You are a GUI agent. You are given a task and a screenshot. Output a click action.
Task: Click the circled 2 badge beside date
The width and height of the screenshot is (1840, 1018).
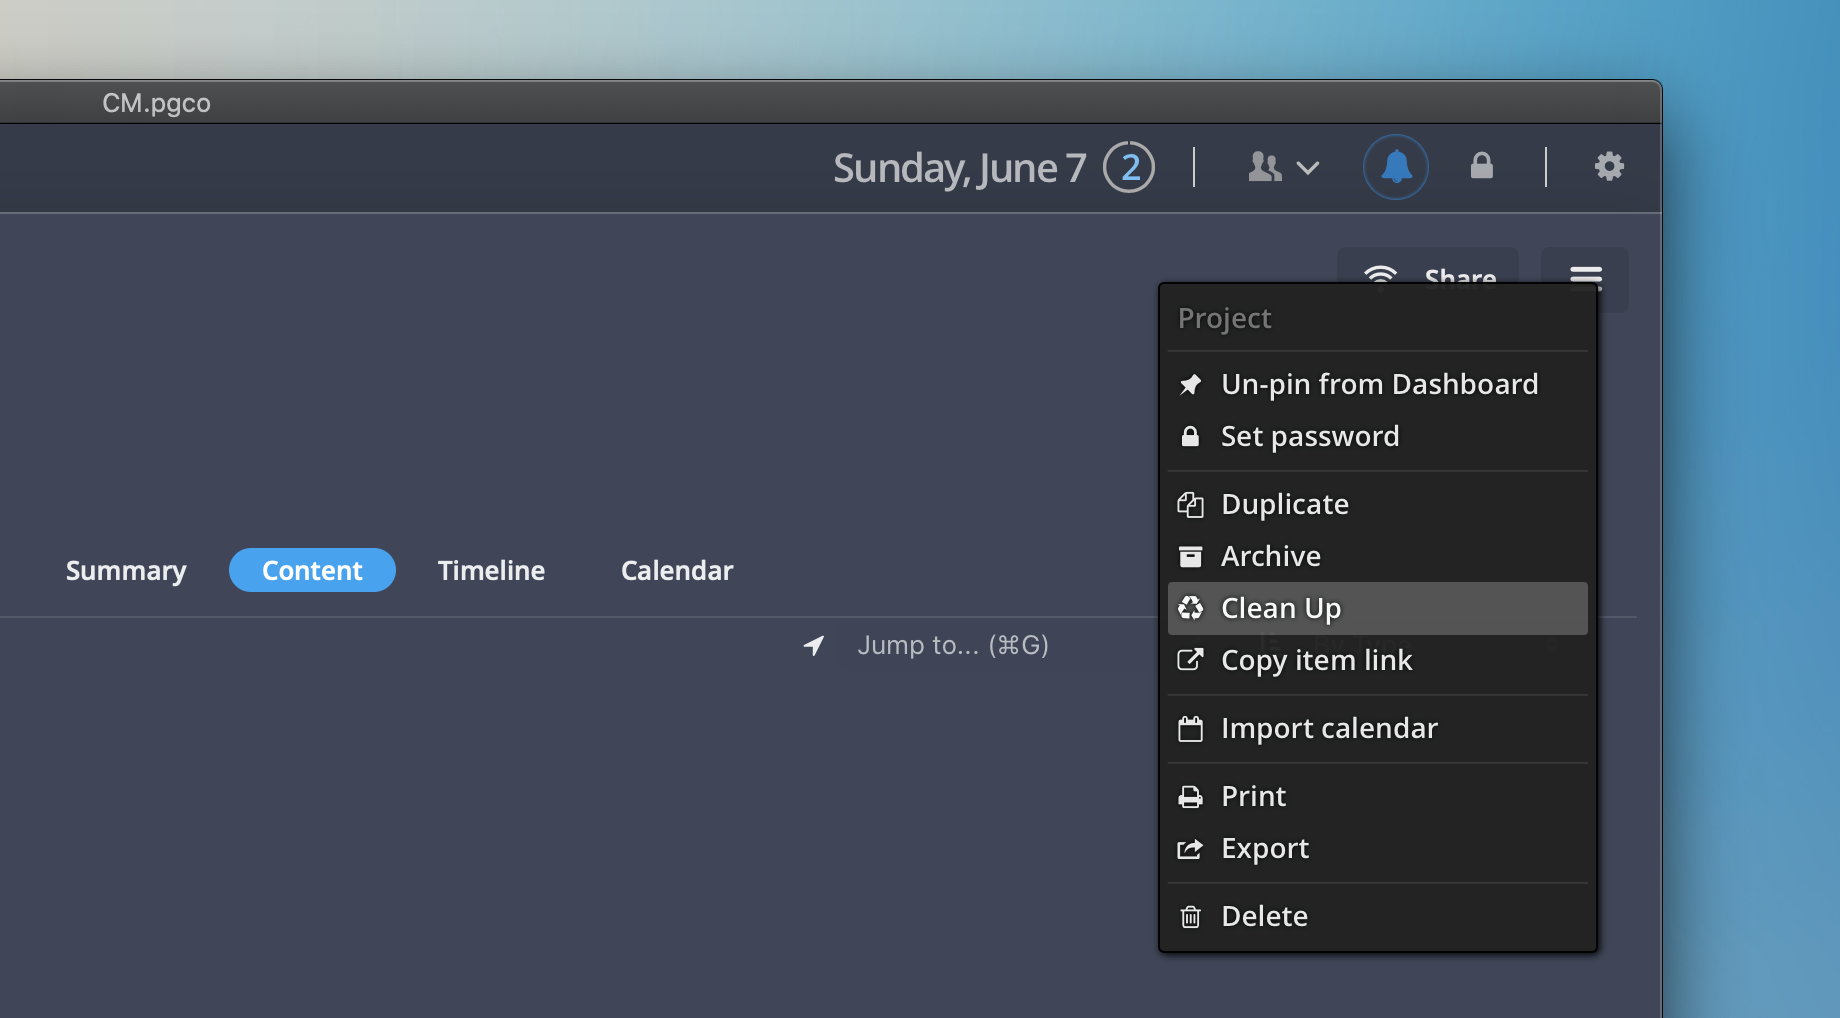[x=1129, y=167]
